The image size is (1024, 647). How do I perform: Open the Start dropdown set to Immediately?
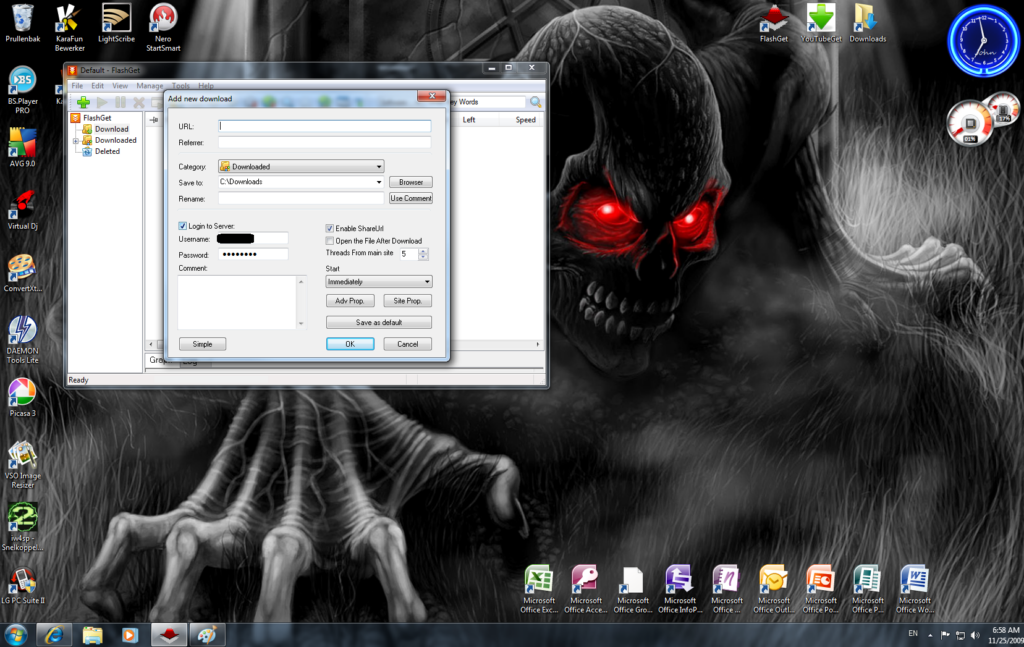(x=379, y=282)
